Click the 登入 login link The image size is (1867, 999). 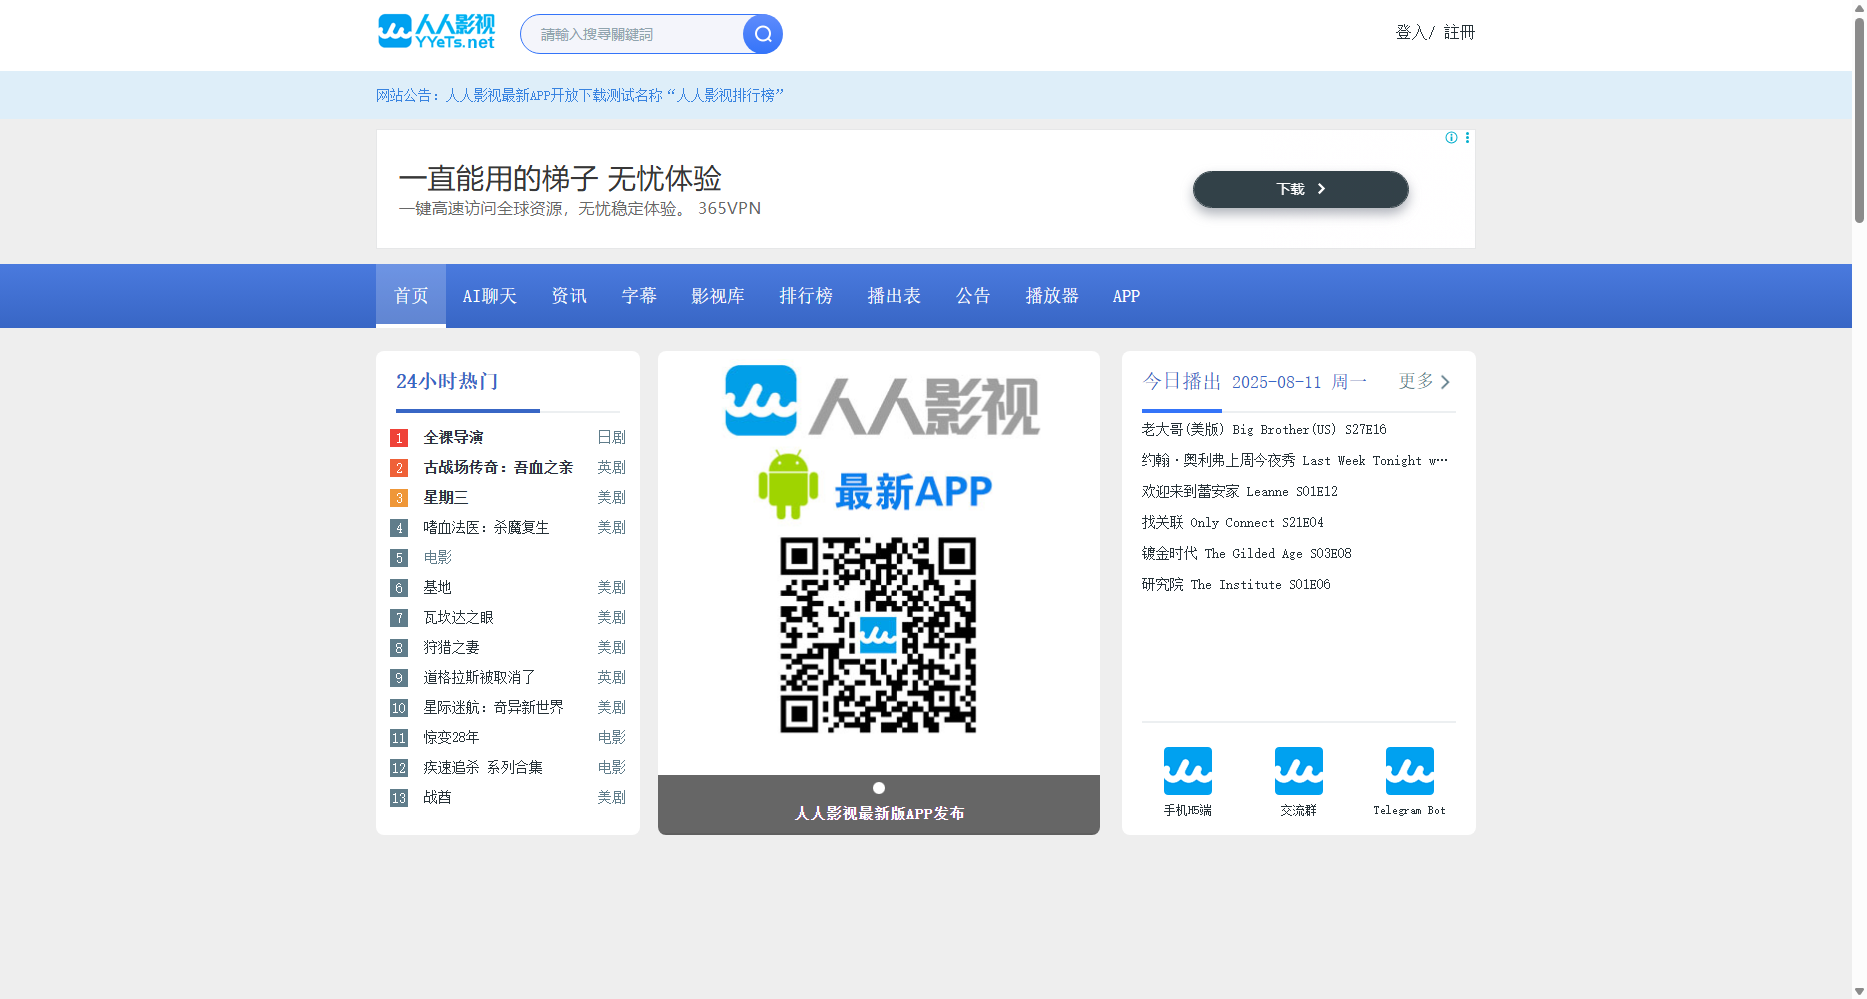pos(1410,32)
